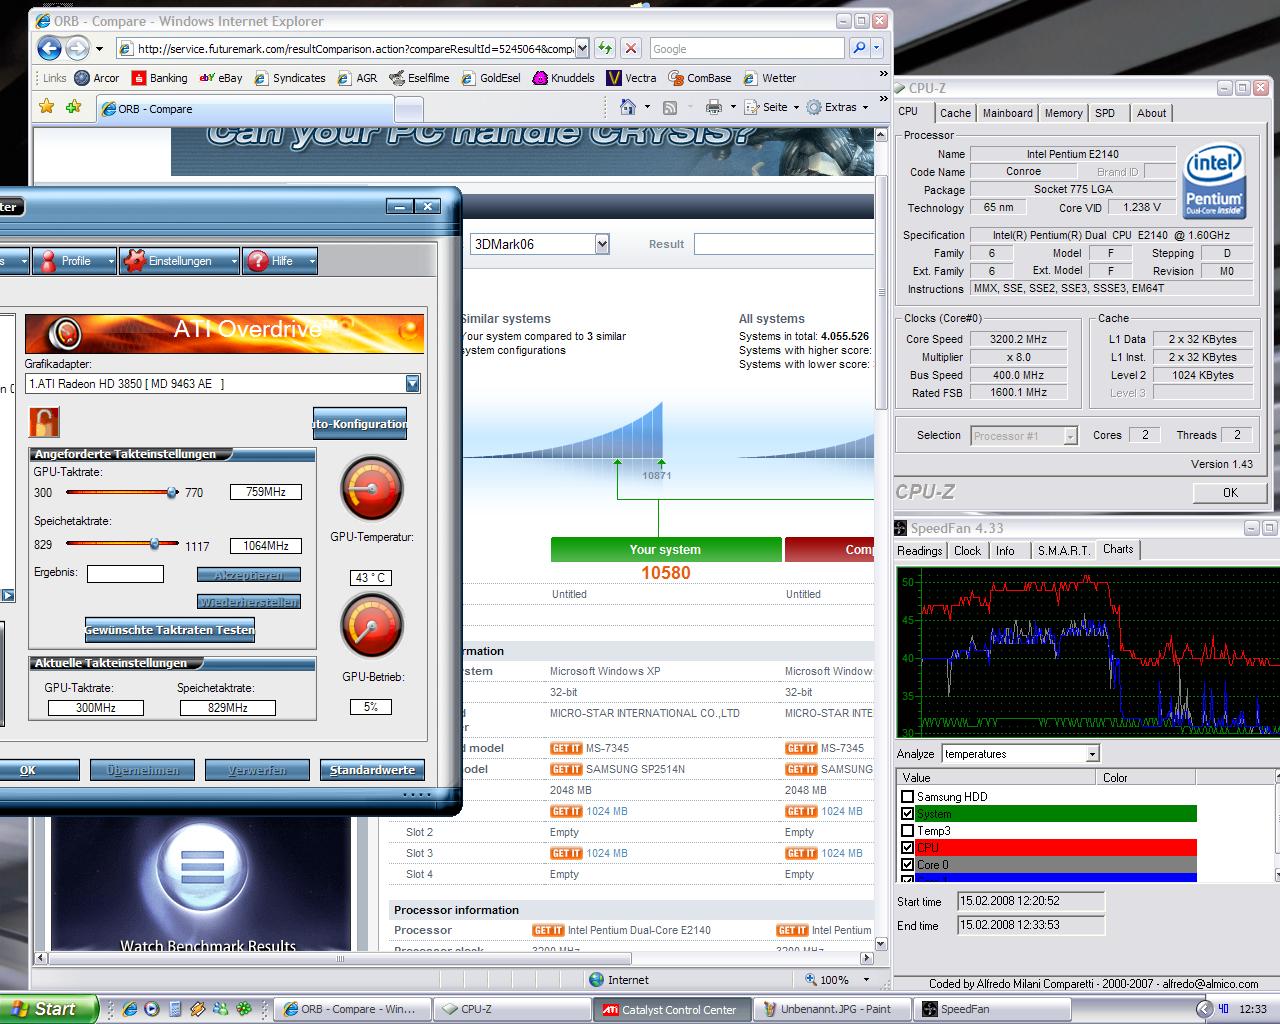Click the Profile person icon in Catalyst

pyautogui.click(x=47, y=261)
